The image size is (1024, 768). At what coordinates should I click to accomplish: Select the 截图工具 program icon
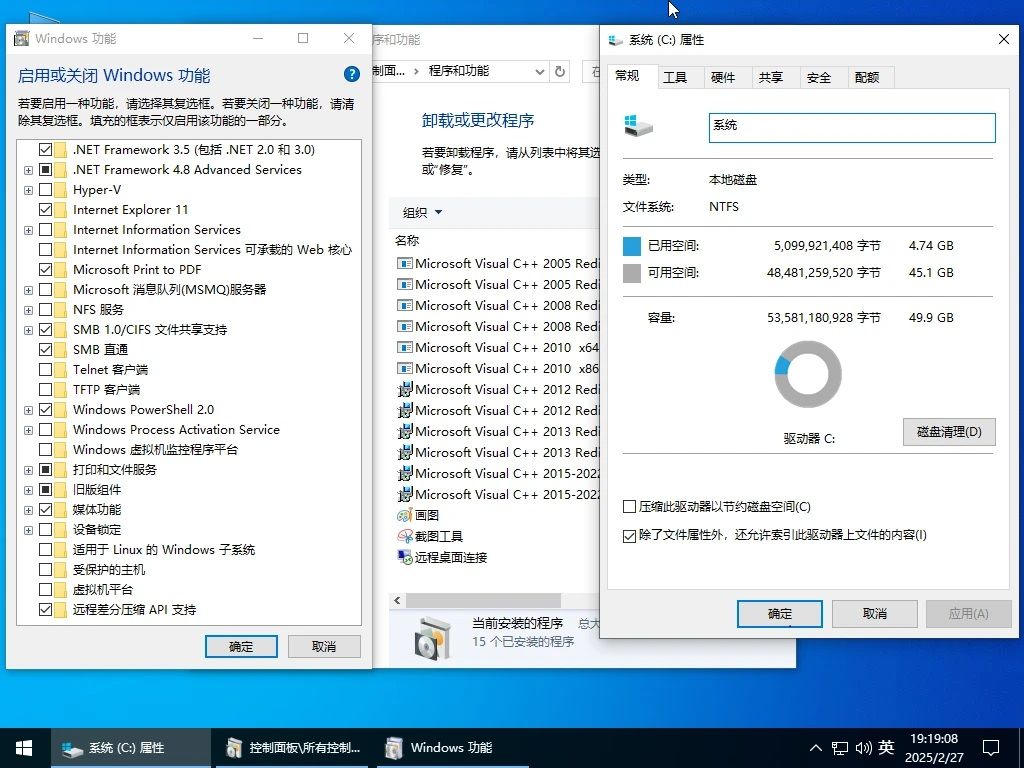tap(405, 536)
